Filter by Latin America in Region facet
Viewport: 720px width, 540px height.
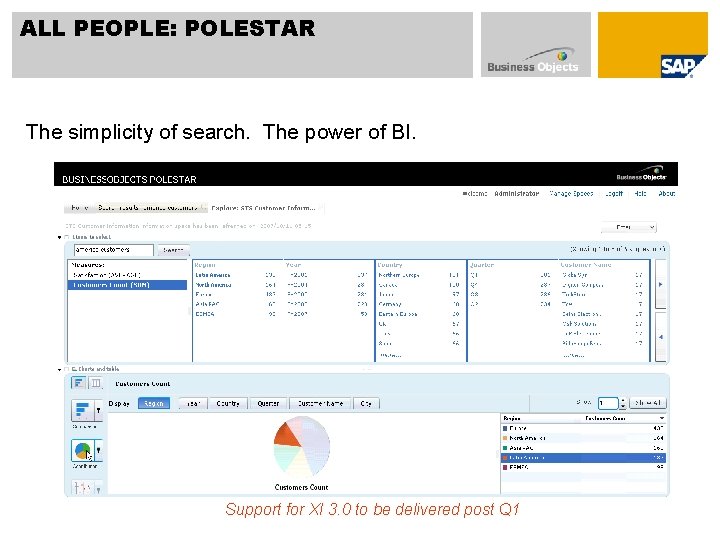coord(213,275)
